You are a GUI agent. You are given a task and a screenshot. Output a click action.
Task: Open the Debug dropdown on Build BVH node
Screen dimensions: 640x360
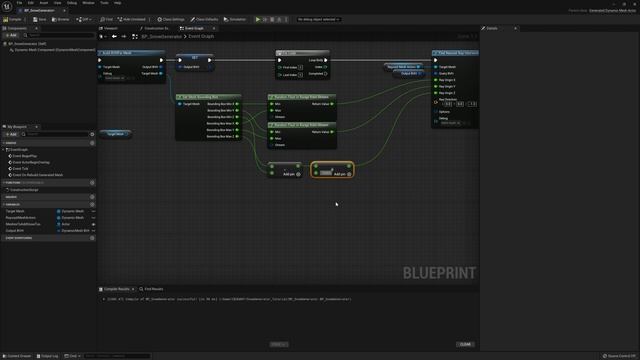(x=115, y=78)
